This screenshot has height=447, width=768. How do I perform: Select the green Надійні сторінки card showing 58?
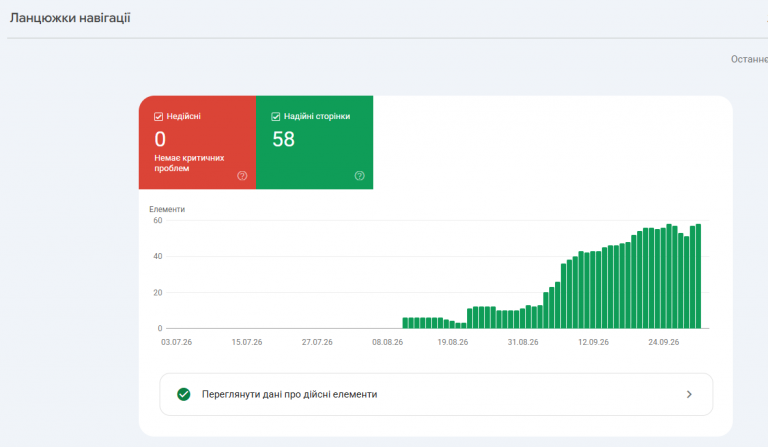tap(314, 142)
